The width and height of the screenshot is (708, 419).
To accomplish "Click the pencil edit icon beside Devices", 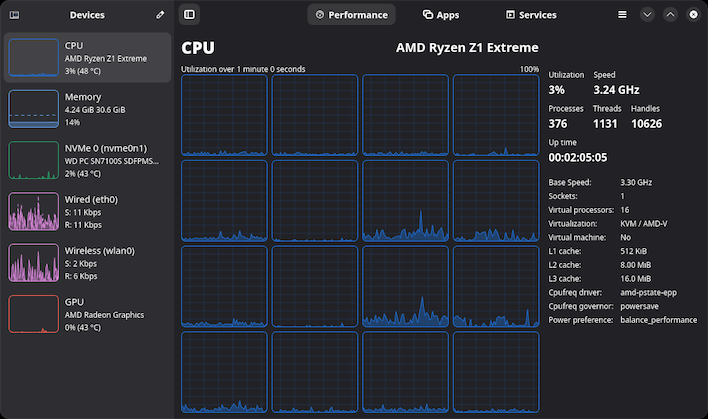I will click(x=161, y=15).
